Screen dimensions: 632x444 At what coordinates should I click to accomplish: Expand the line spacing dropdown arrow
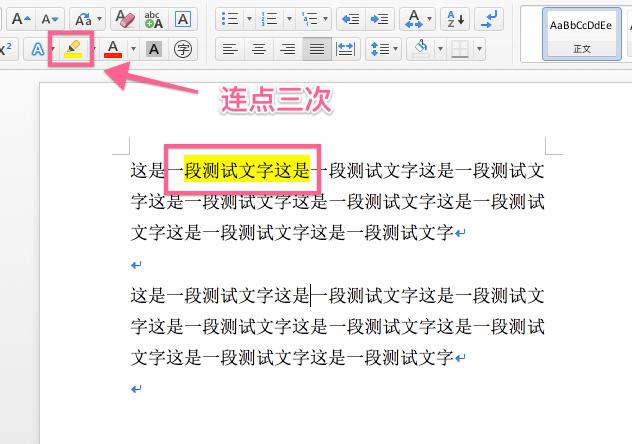(396, 49)
